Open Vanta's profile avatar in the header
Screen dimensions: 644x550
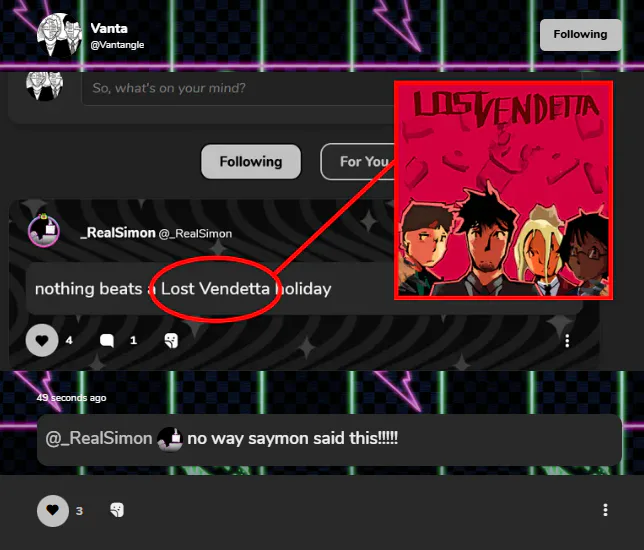pyautogui.click(x=59, y=35)
